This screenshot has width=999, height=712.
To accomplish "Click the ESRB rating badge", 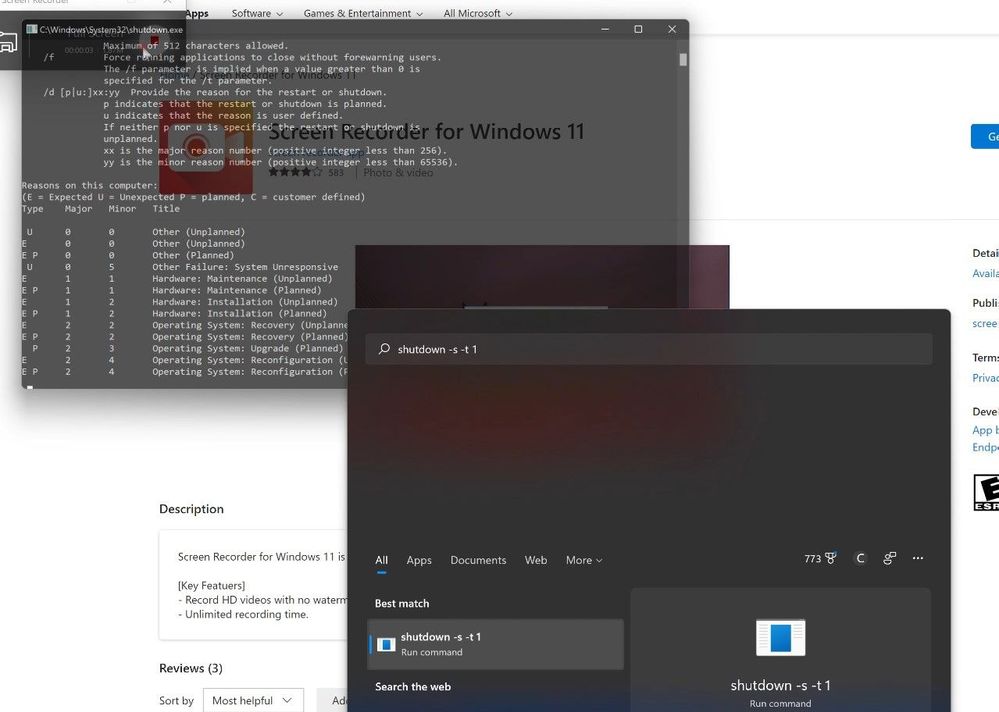I will pos(986,492).
